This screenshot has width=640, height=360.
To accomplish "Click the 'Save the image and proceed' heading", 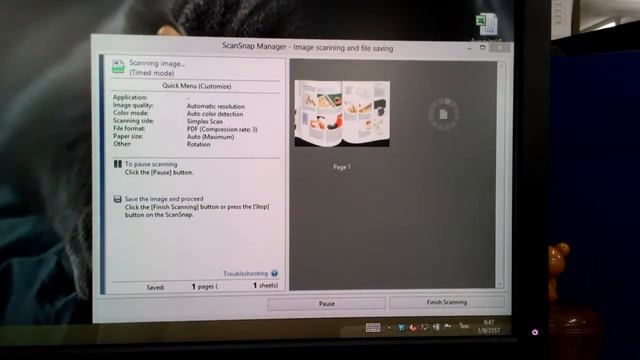I will [x=164, y=199].
